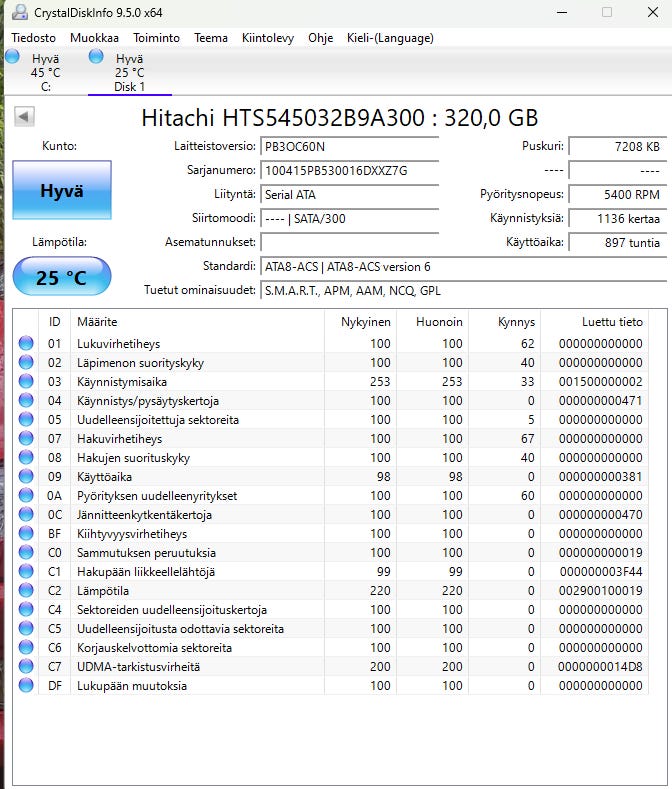Click status orb for Lukuvirhetiheys row
The image size is (672, 789).
tap(26, 344)
